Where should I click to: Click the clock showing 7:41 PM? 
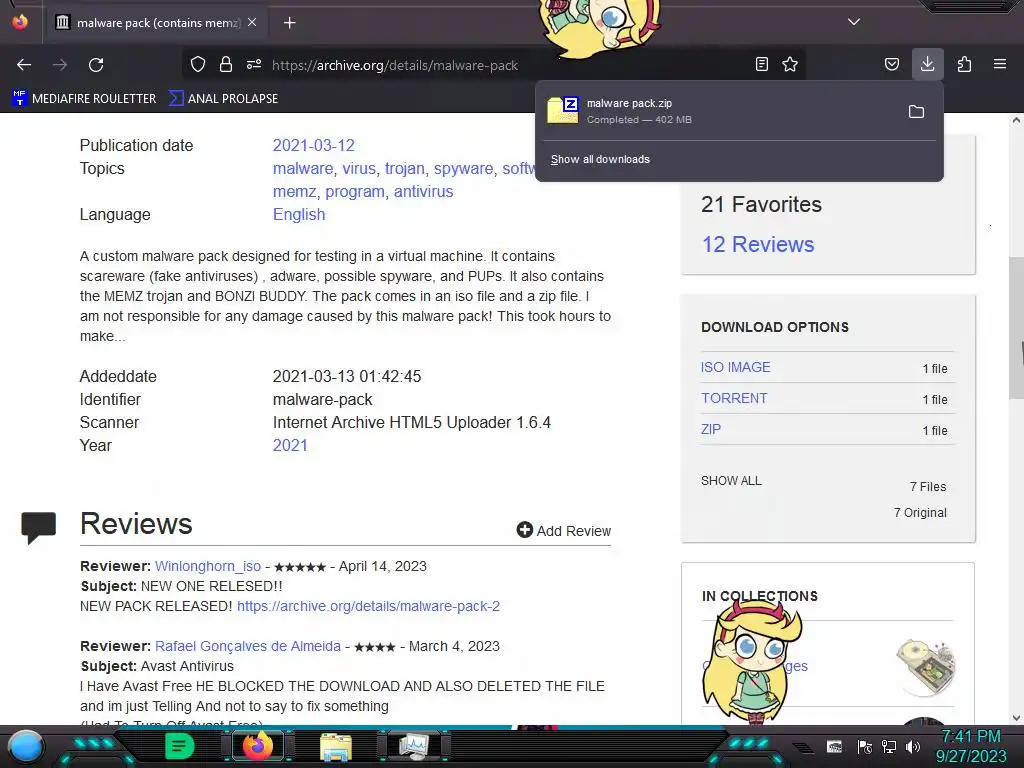pyautogui.click(x=970, y=737)
